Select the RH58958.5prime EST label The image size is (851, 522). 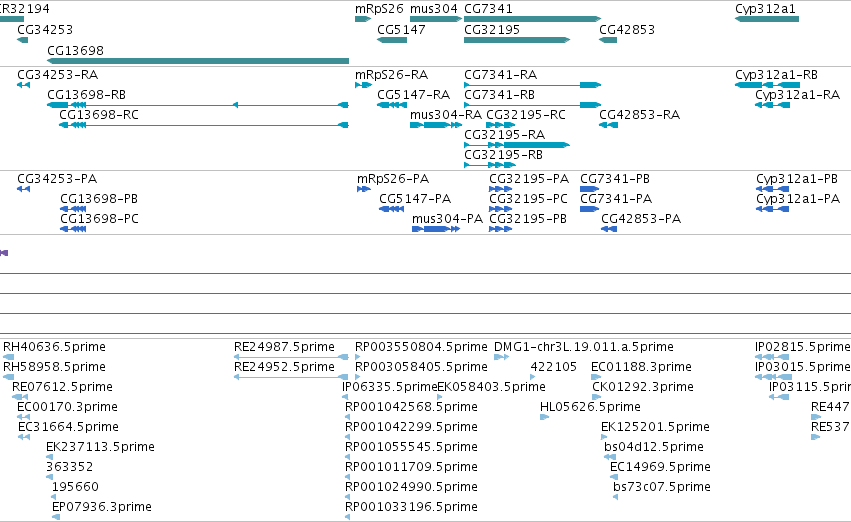[x=54, y=367]
